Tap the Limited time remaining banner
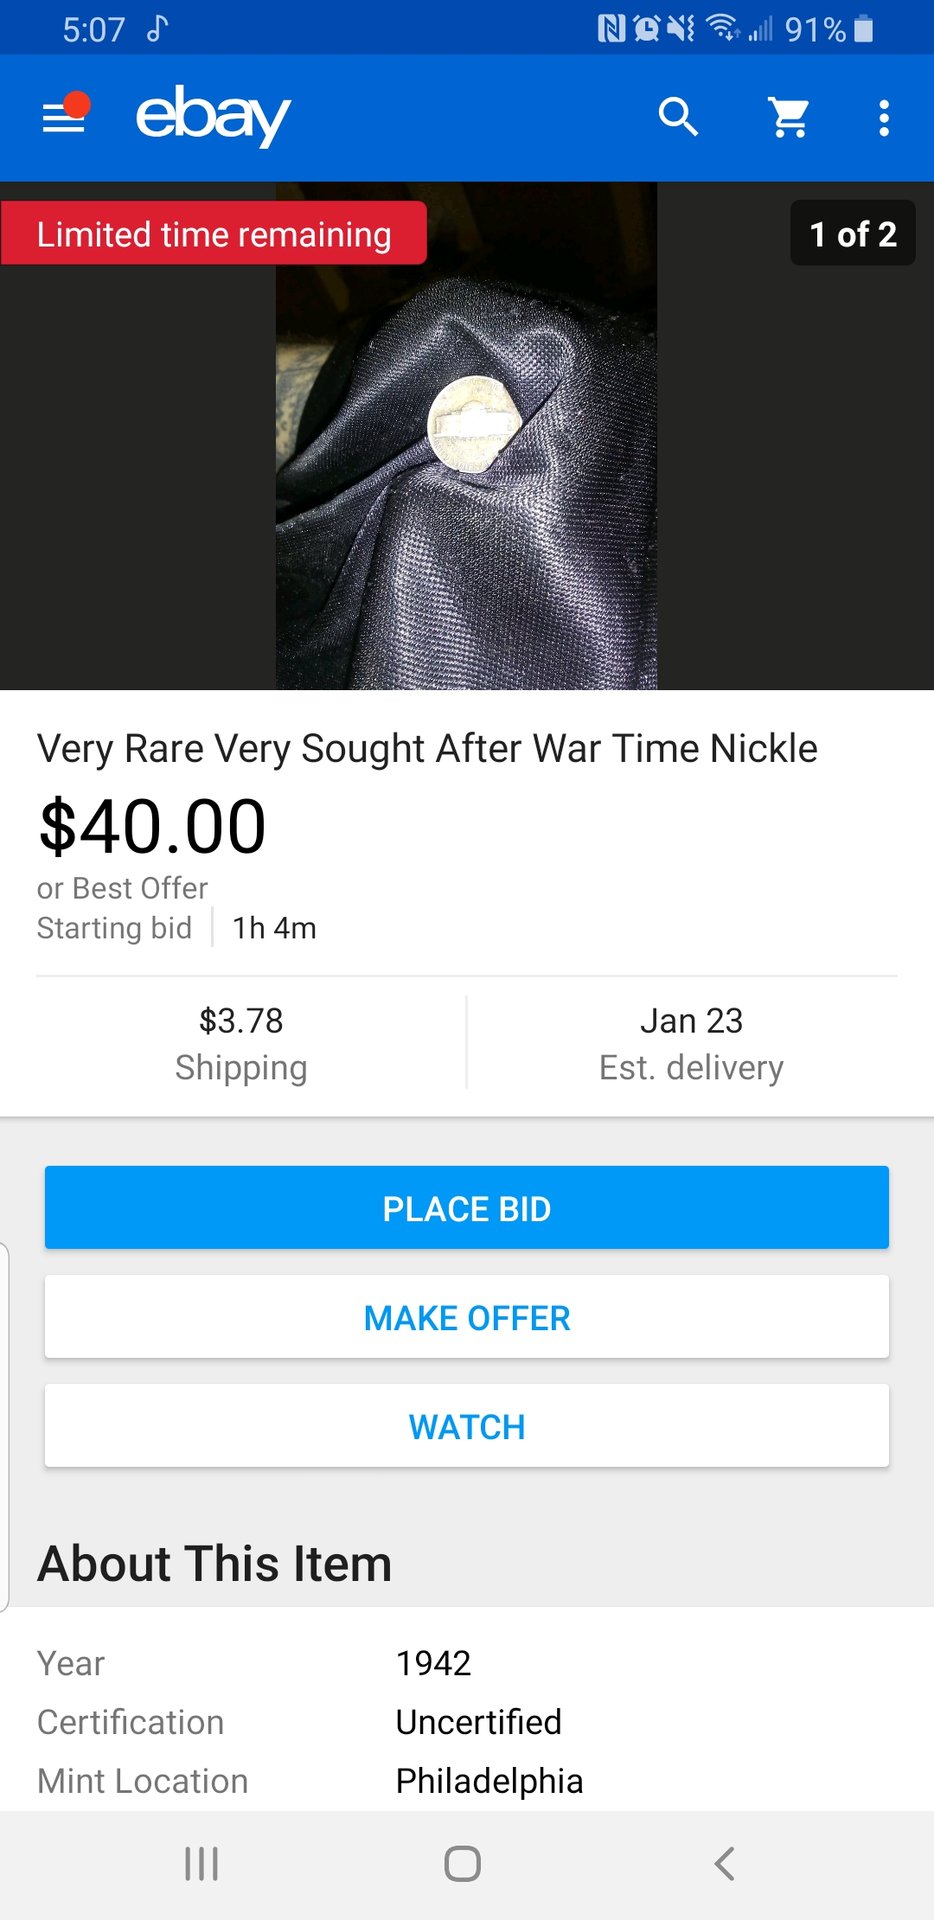934x1920 pixels. coord(214,234)
